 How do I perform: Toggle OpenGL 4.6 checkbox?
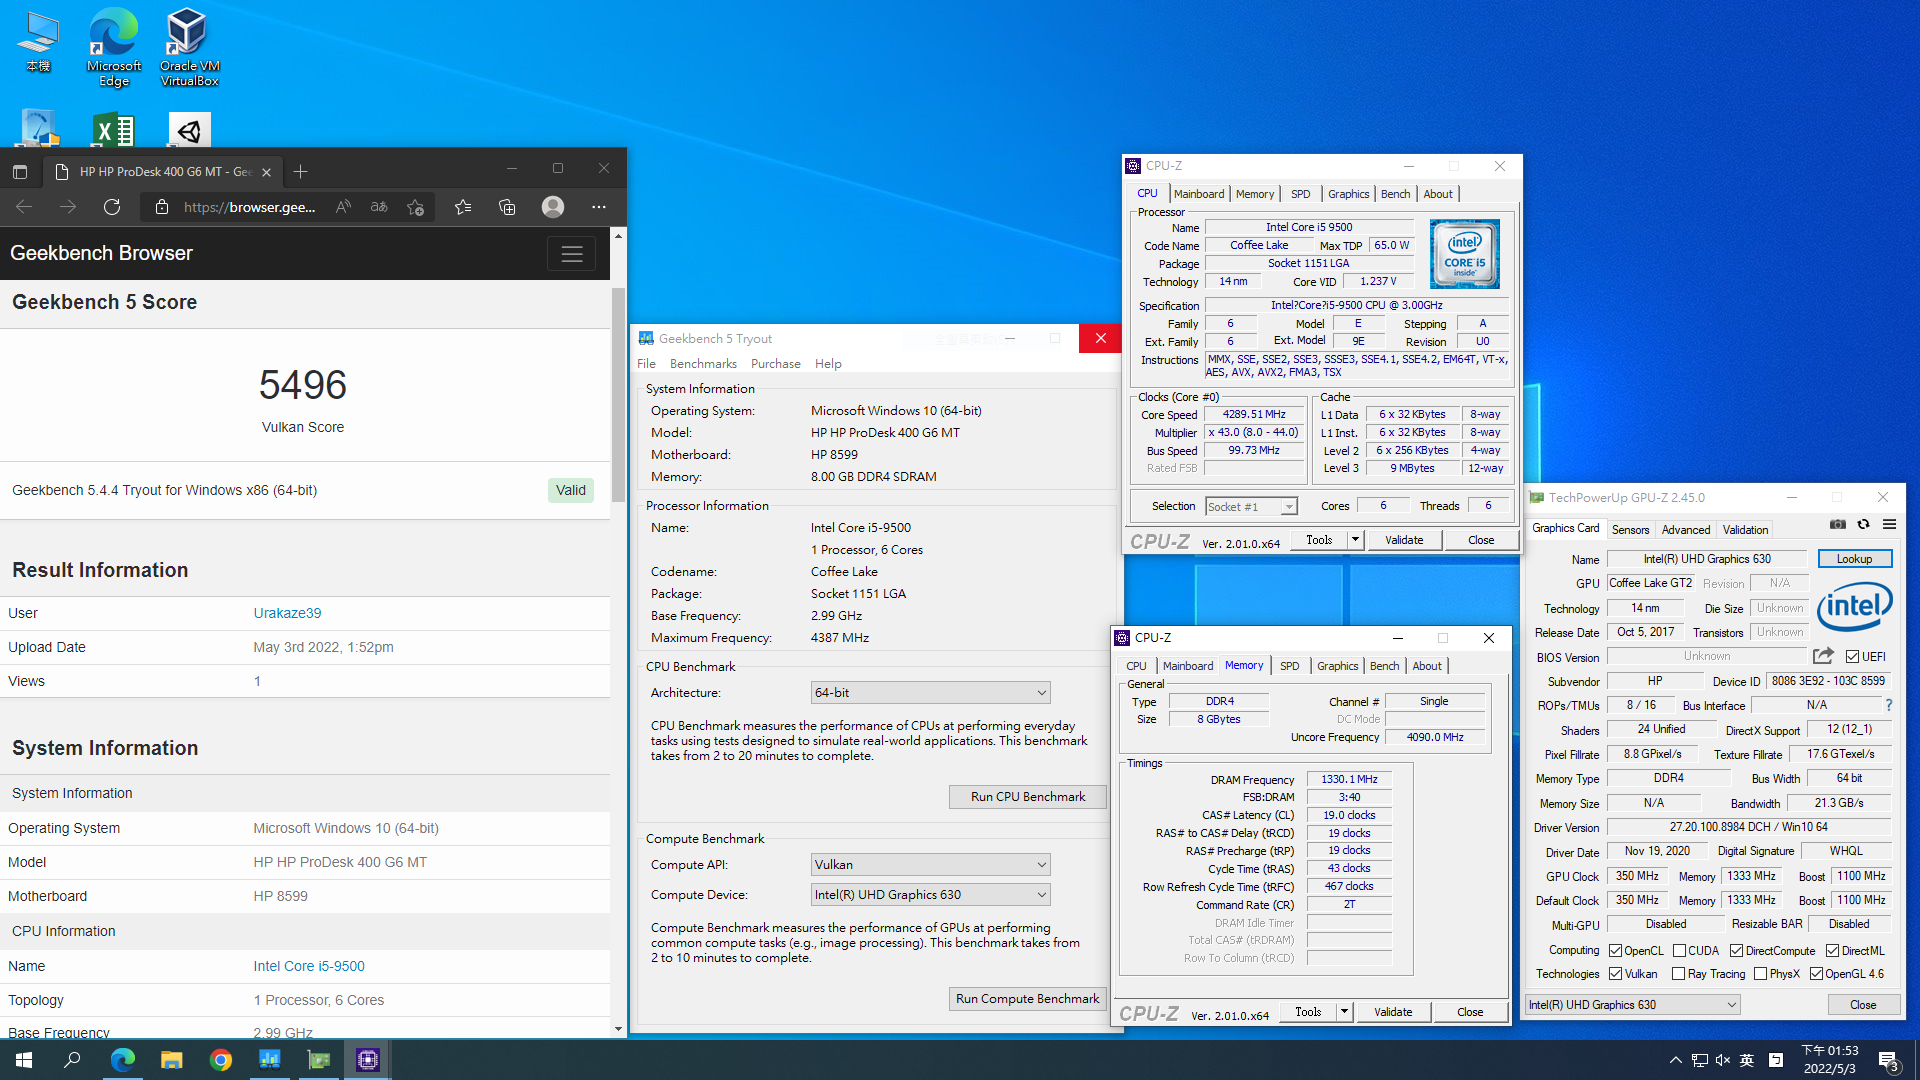(x=1816, y=974)
